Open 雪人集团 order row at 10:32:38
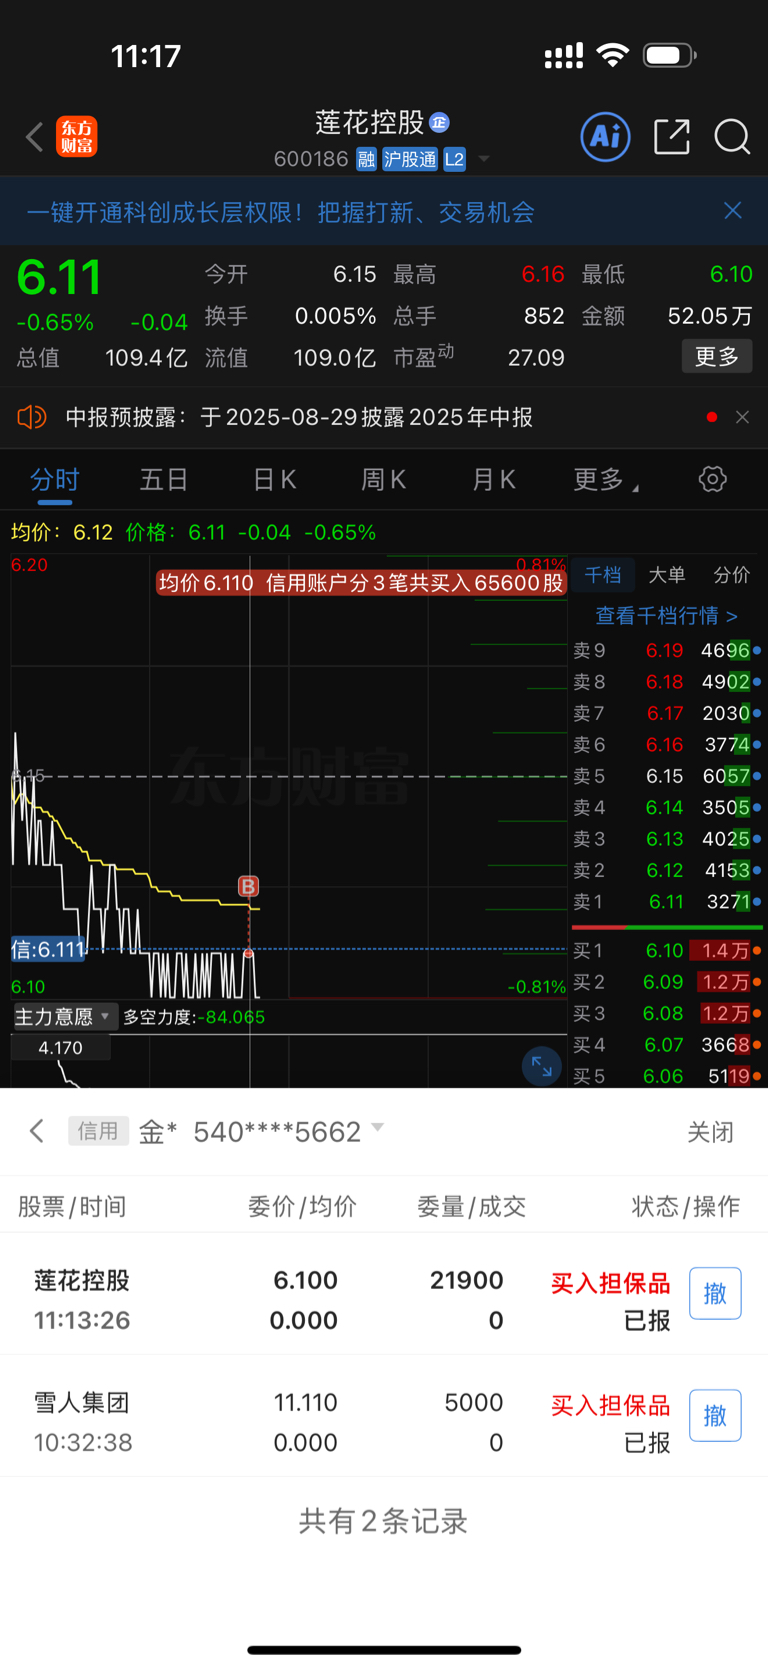 384,1416
